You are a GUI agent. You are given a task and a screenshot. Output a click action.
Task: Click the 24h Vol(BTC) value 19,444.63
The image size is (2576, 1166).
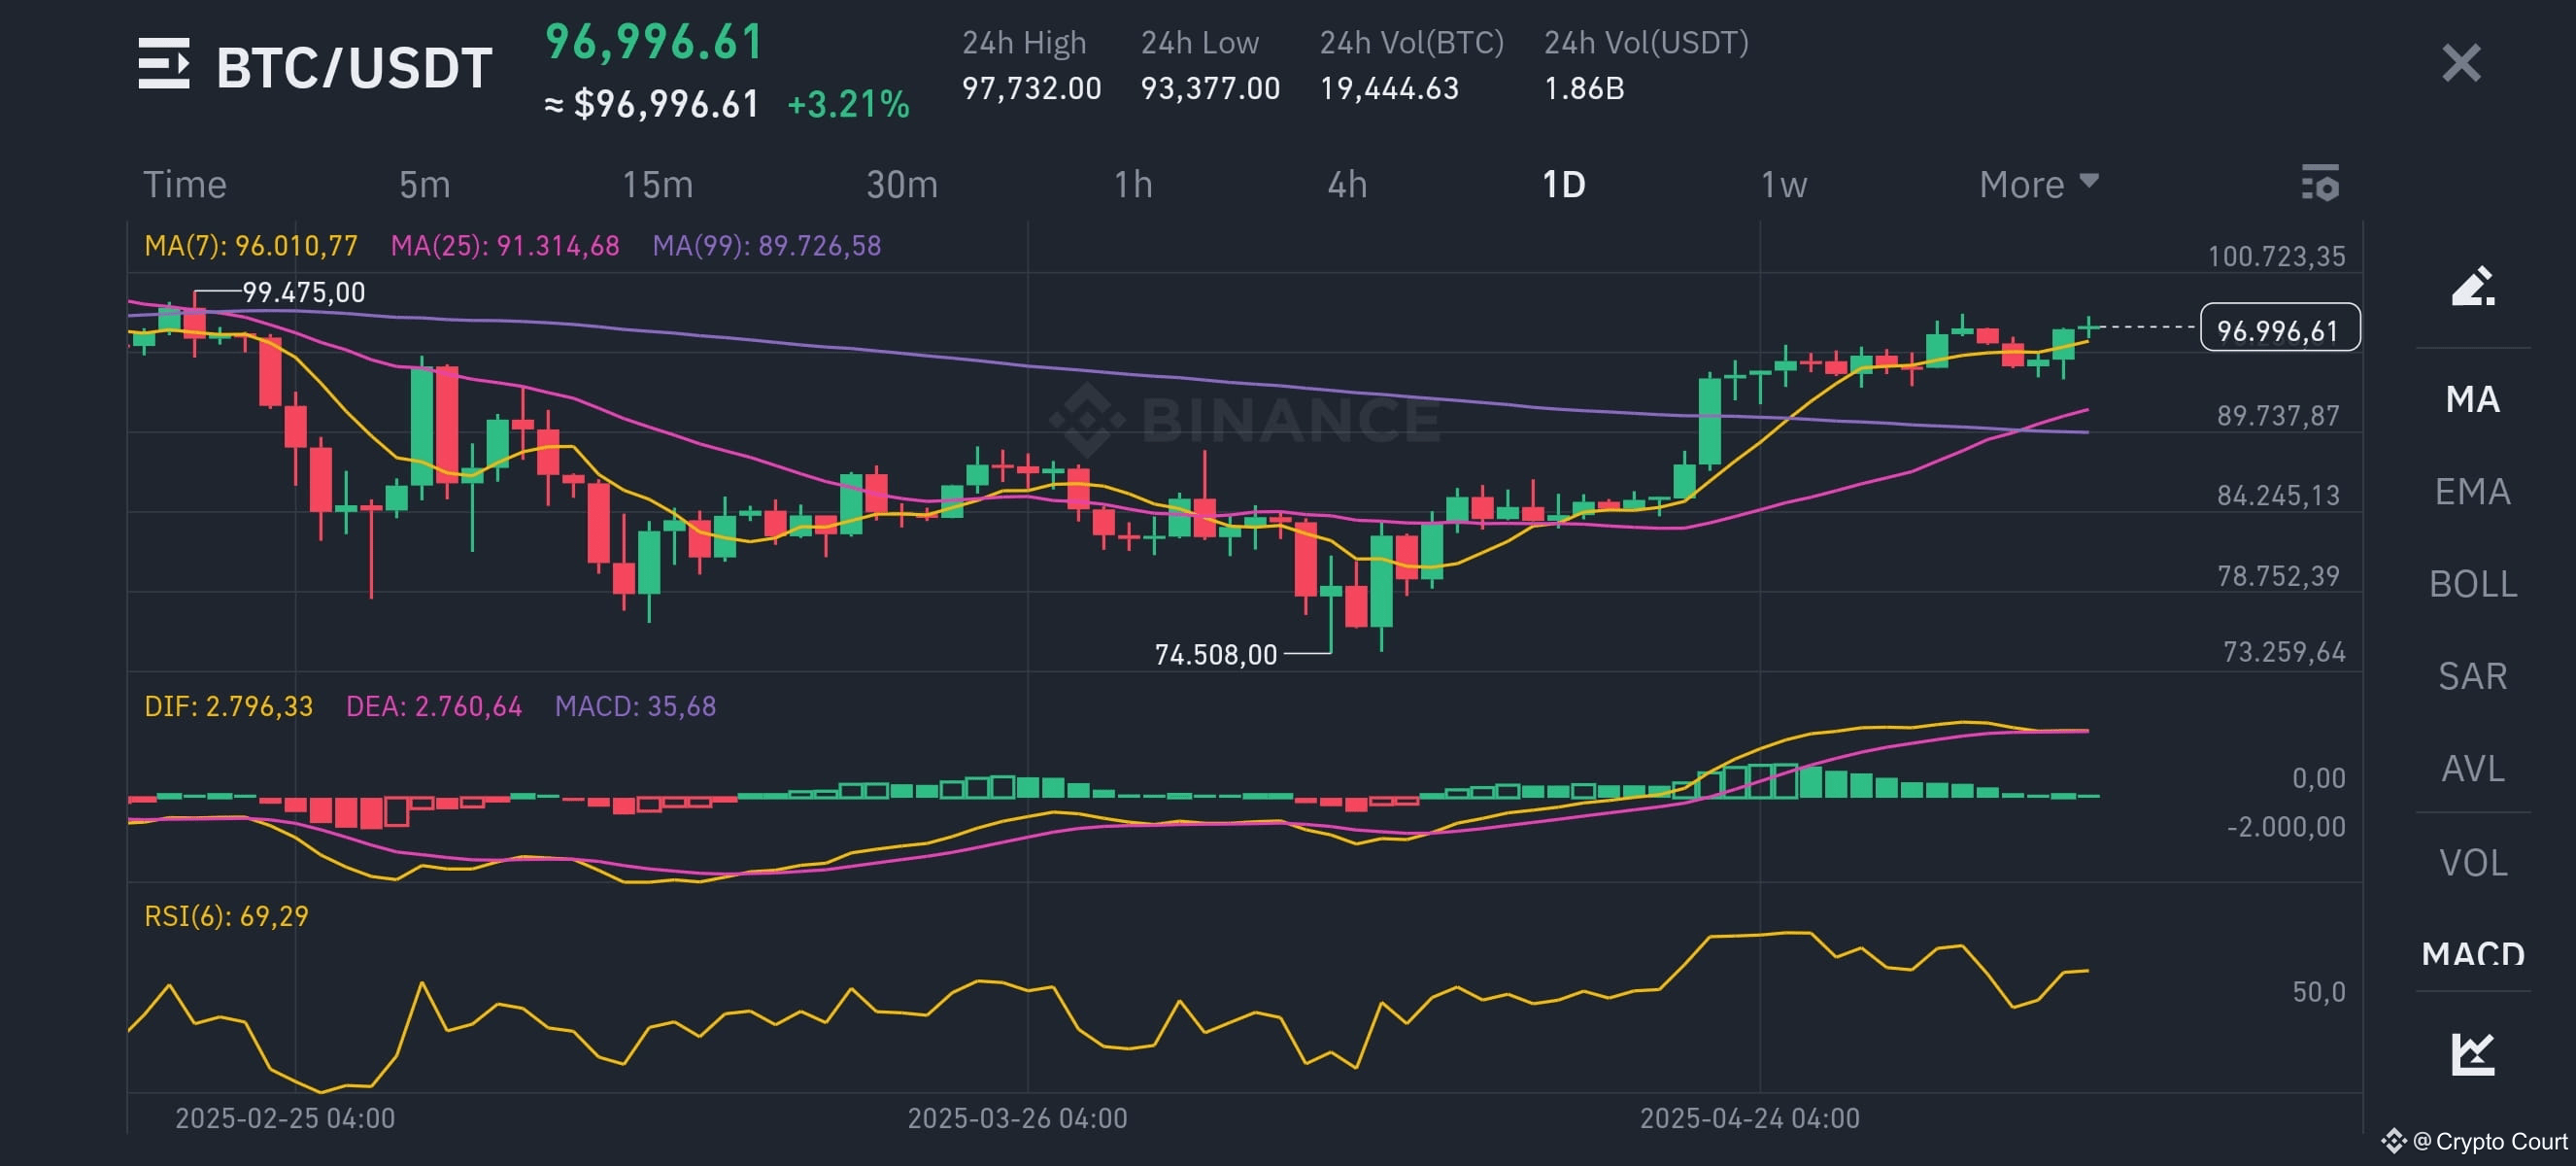click(1389, 89)
